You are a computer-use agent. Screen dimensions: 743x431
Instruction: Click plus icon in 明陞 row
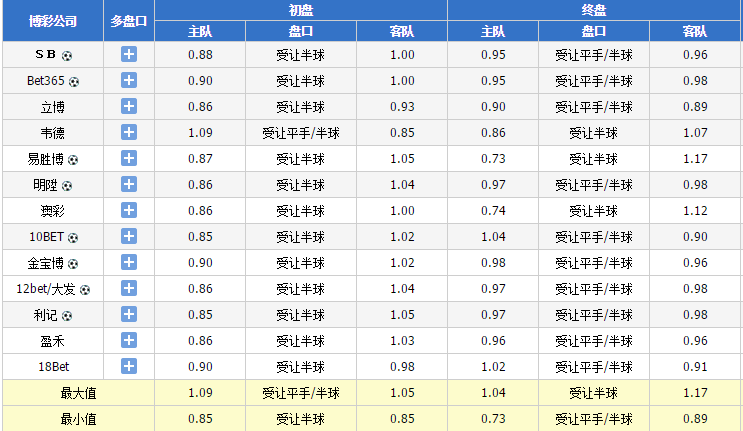pyautogui.click(x=129, y=184)
